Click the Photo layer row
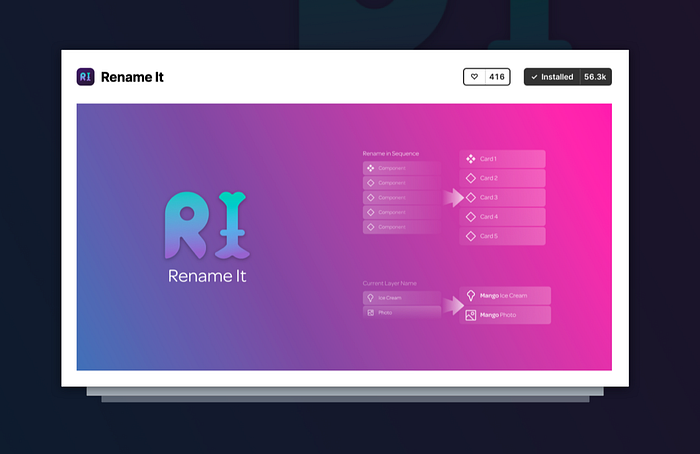Image resolution: width=700 pixels, height=454 pixels. point(402,312)
